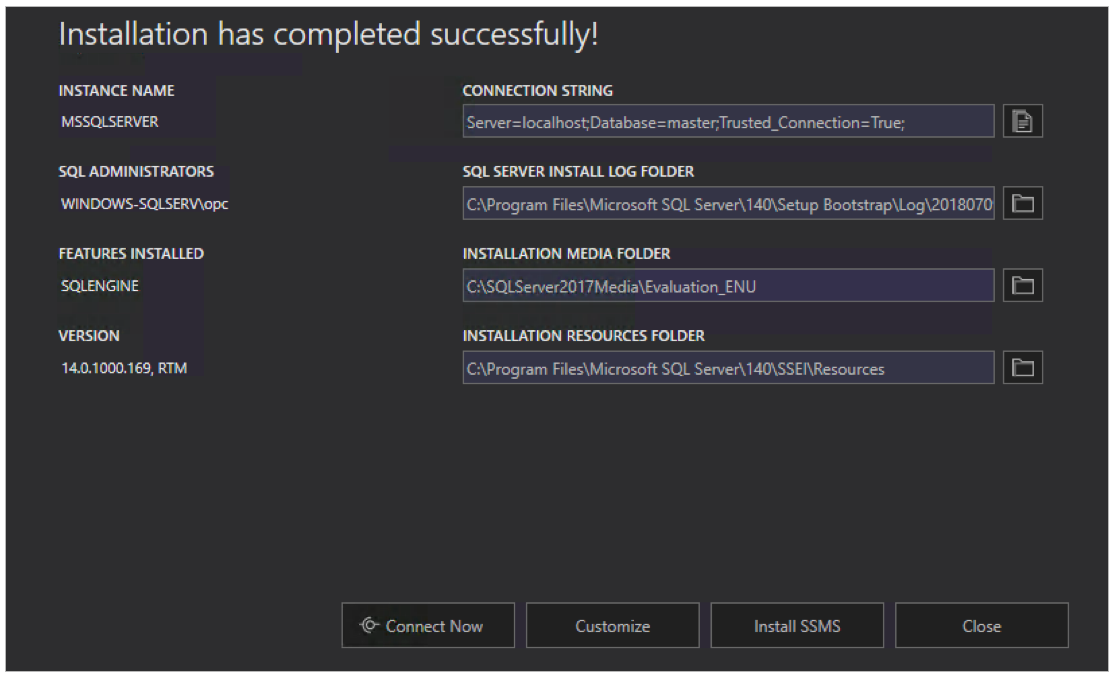Click the INSTANCE NAME label
This screenshot has height=679, width=1116.
pyautogui.click(x=116, y=90)
